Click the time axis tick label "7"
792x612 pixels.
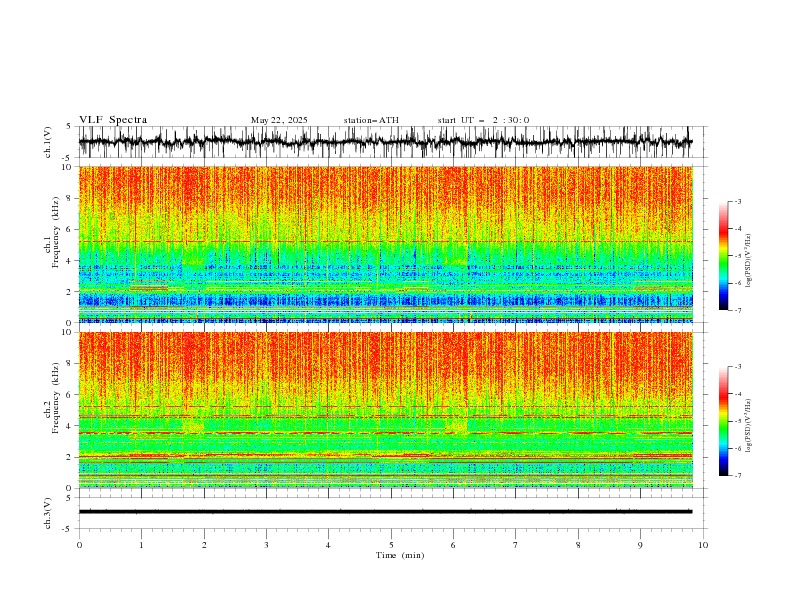pyautogui.click(x=516, y=545)
